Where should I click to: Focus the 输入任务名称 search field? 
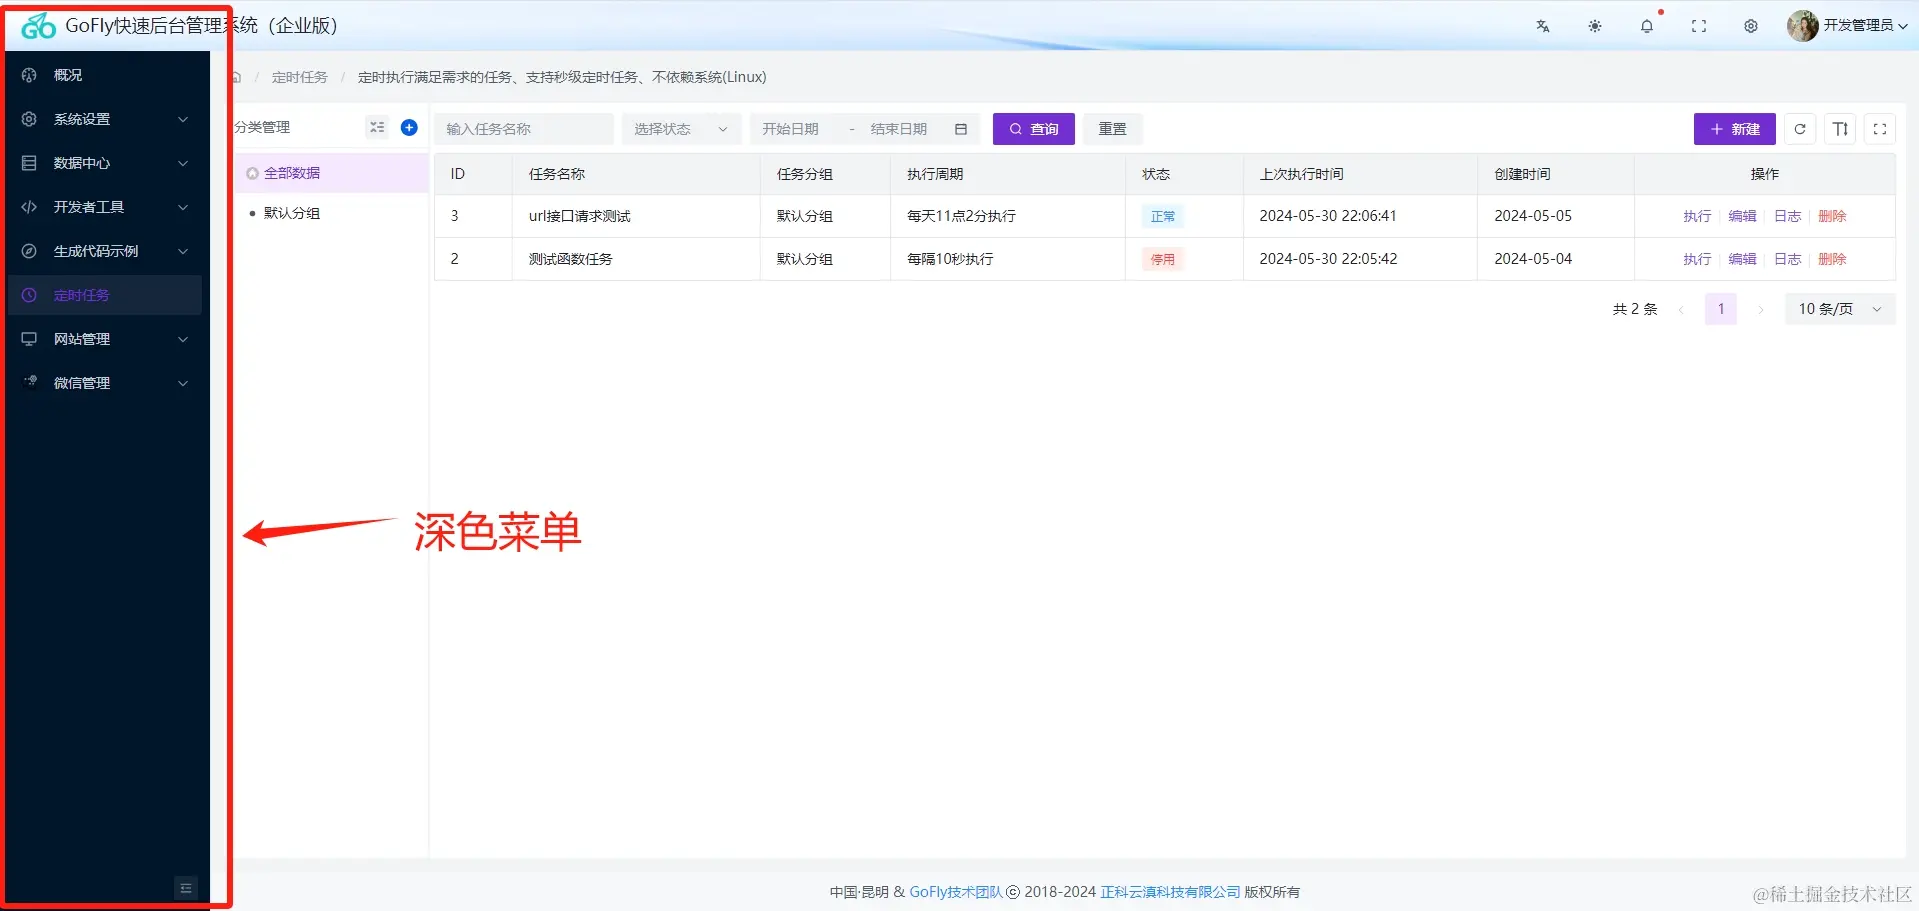[x=524, y=129]
